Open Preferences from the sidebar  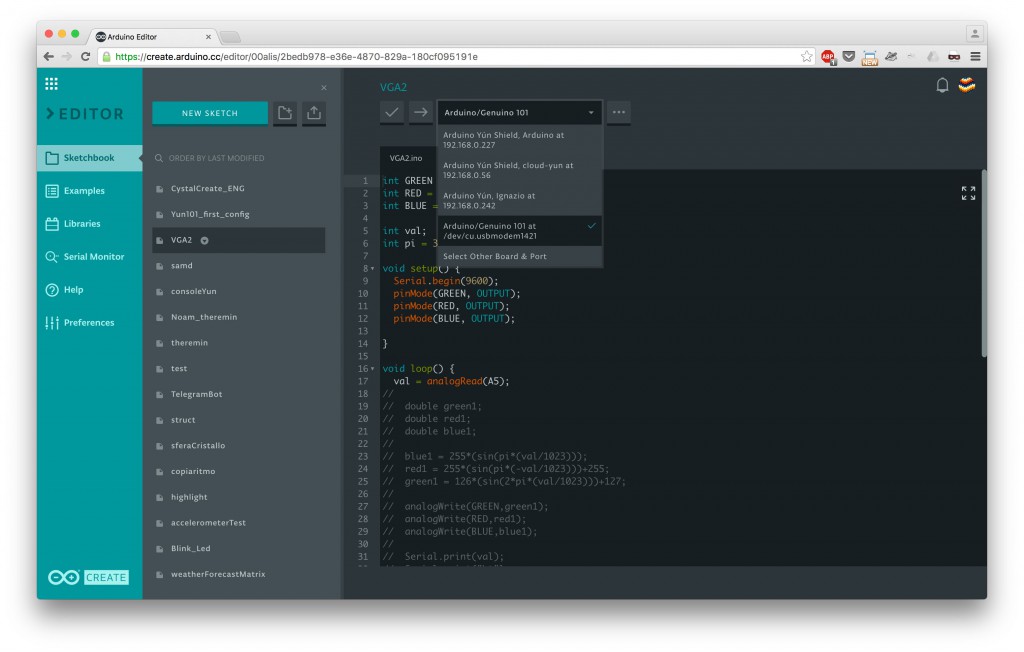click(x=88, y=322)
